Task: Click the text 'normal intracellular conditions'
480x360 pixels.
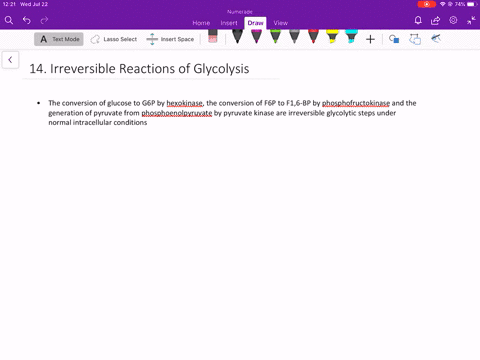Action: [98, 122]
